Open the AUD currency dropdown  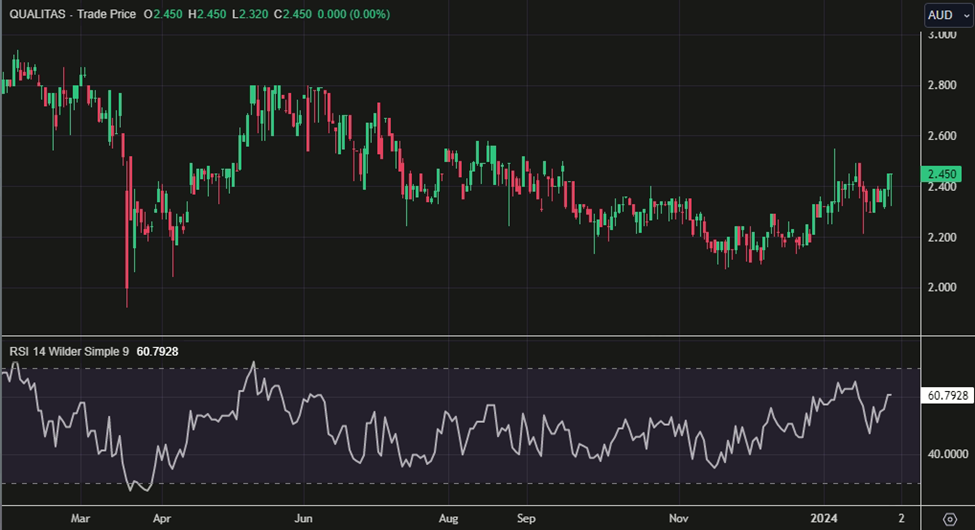[x=948, y=15]
